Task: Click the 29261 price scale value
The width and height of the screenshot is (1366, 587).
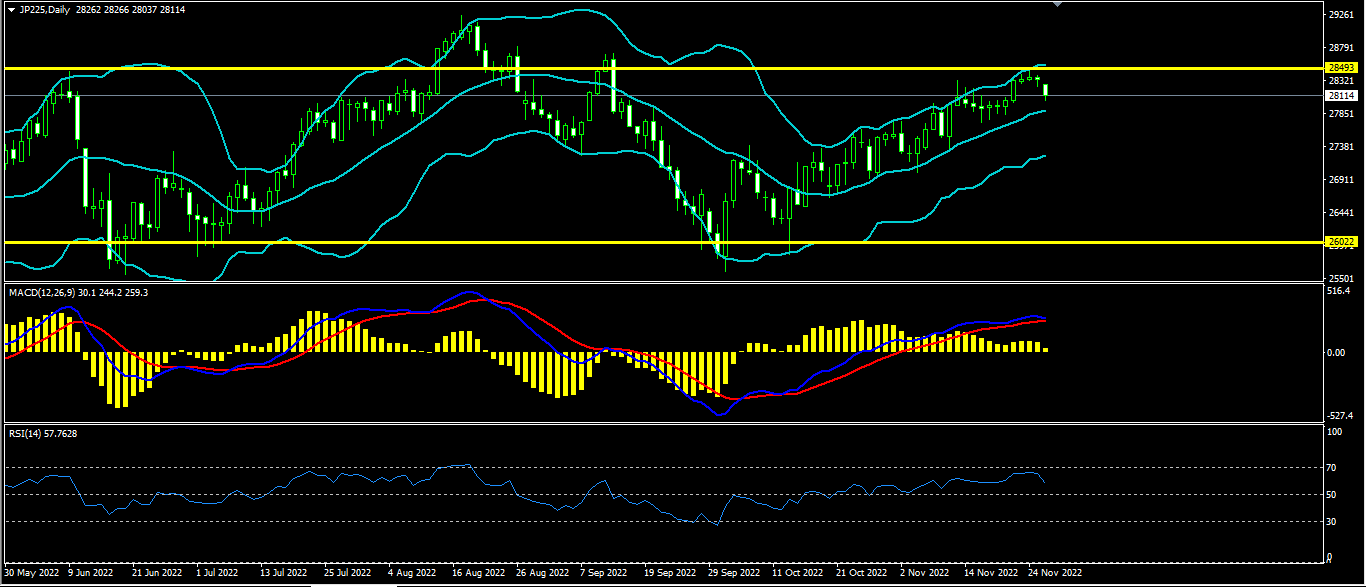Action: pos(1340,15)
